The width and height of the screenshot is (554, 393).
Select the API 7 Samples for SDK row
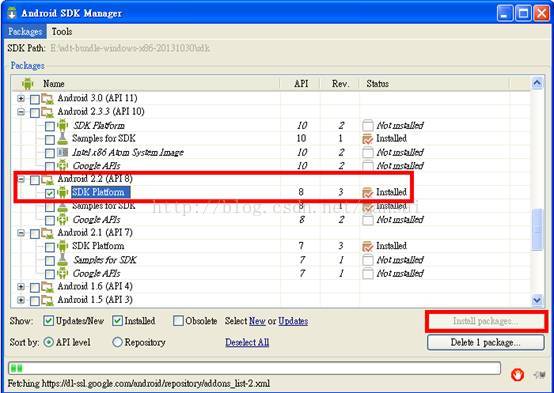pyautogui.click(x=270, y=260)
